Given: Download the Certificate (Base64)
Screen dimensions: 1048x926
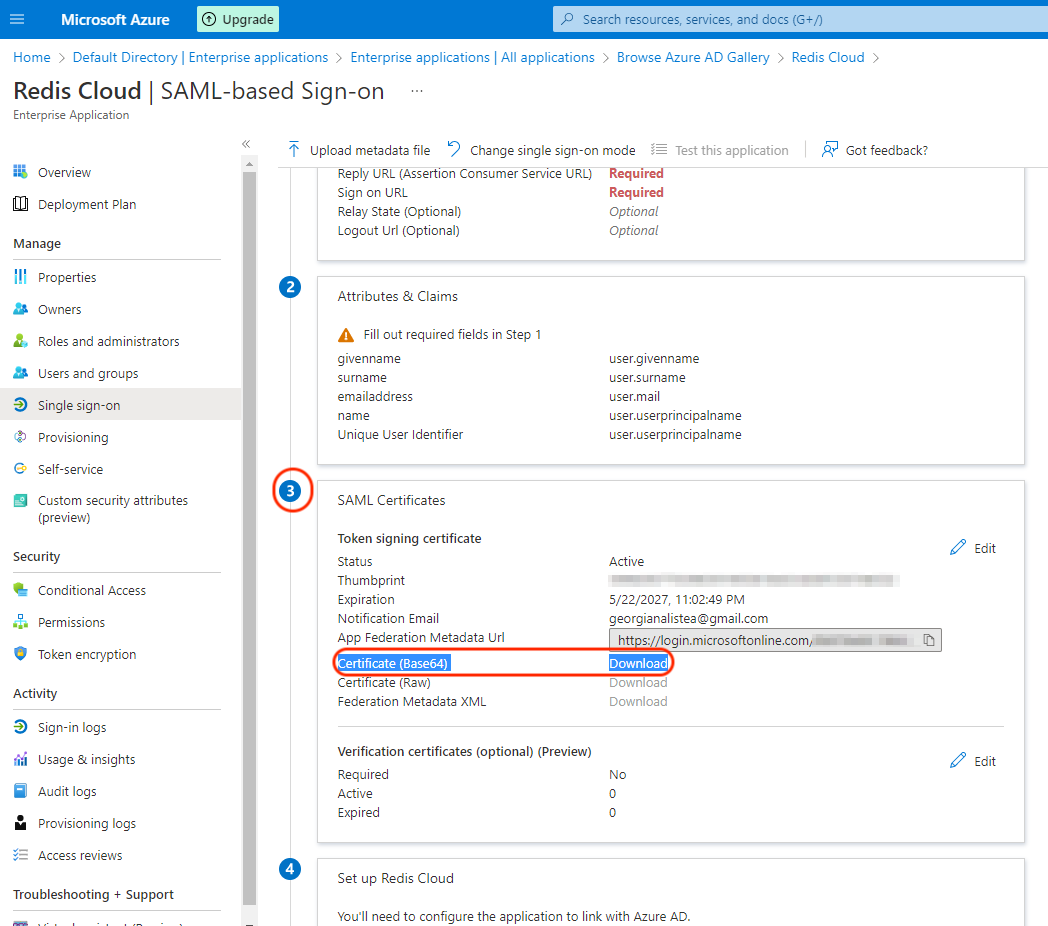Looking at the screenshot, I should coord(638,663).
